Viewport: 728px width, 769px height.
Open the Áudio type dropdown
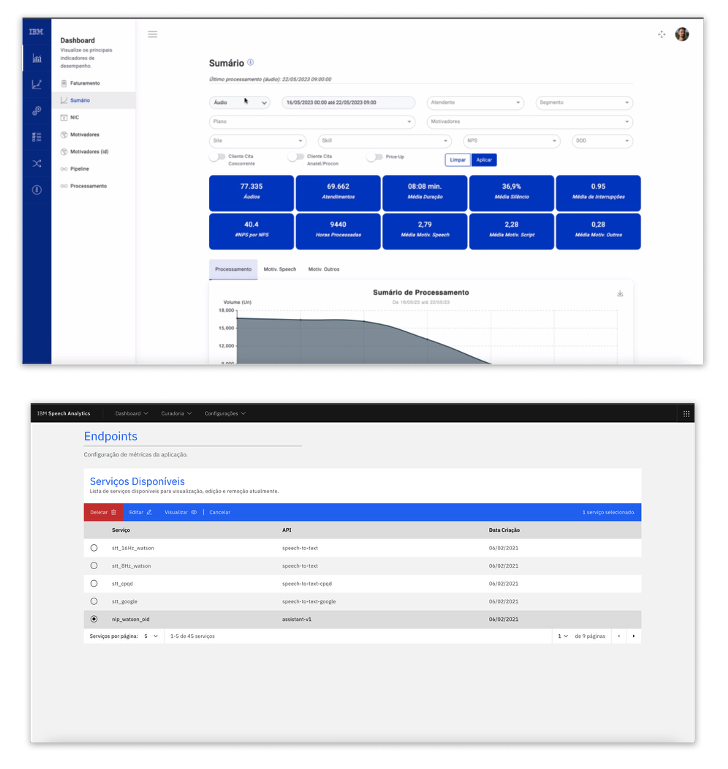pyautogui.click(x=239, y=102)
